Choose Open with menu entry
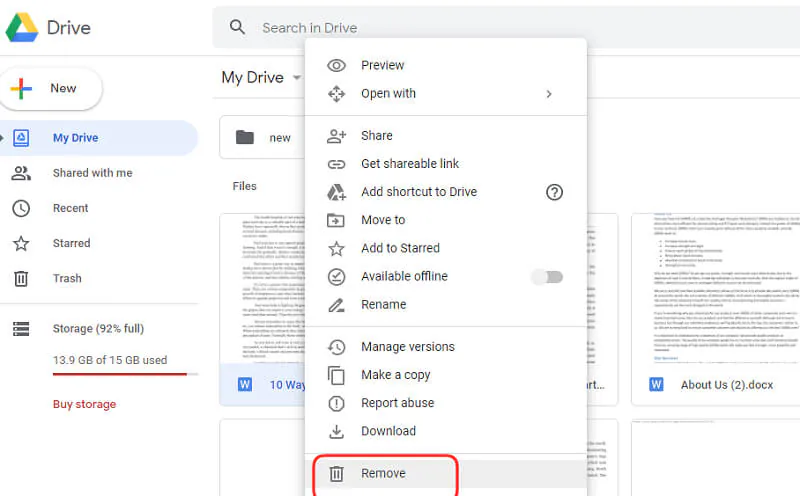The image size is (800, 496). (x=446, y=94)
